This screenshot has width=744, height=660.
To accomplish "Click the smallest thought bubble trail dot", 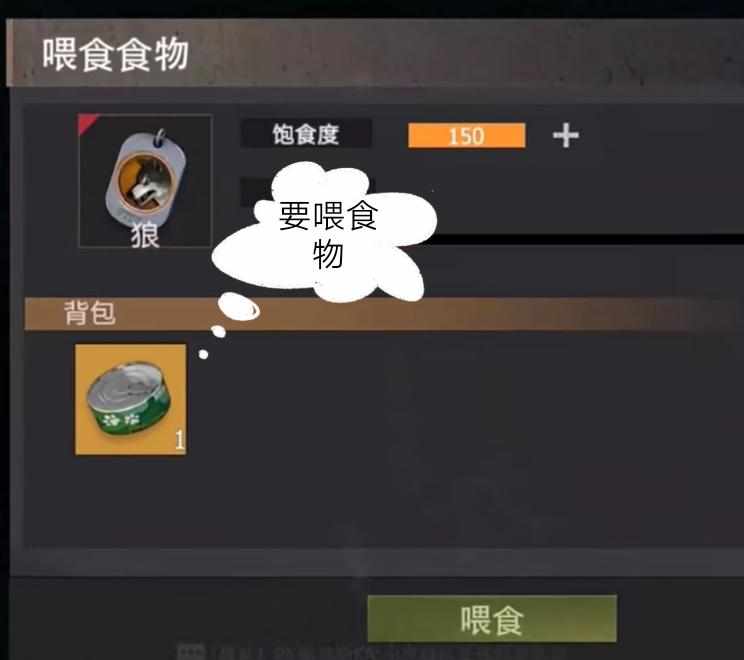I will point(204,354).
